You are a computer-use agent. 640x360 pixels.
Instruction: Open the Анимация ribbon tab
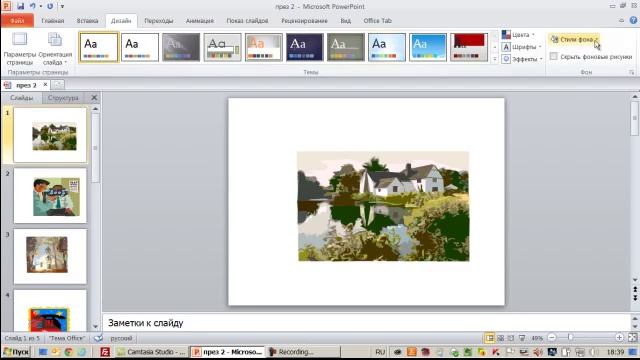(200, 20)
